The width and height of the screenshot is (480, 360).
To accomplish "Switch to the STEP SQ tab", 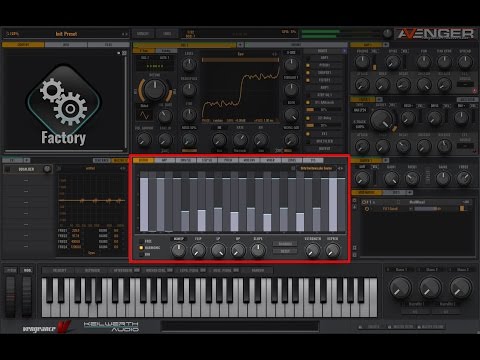I will tap(207, 160).
